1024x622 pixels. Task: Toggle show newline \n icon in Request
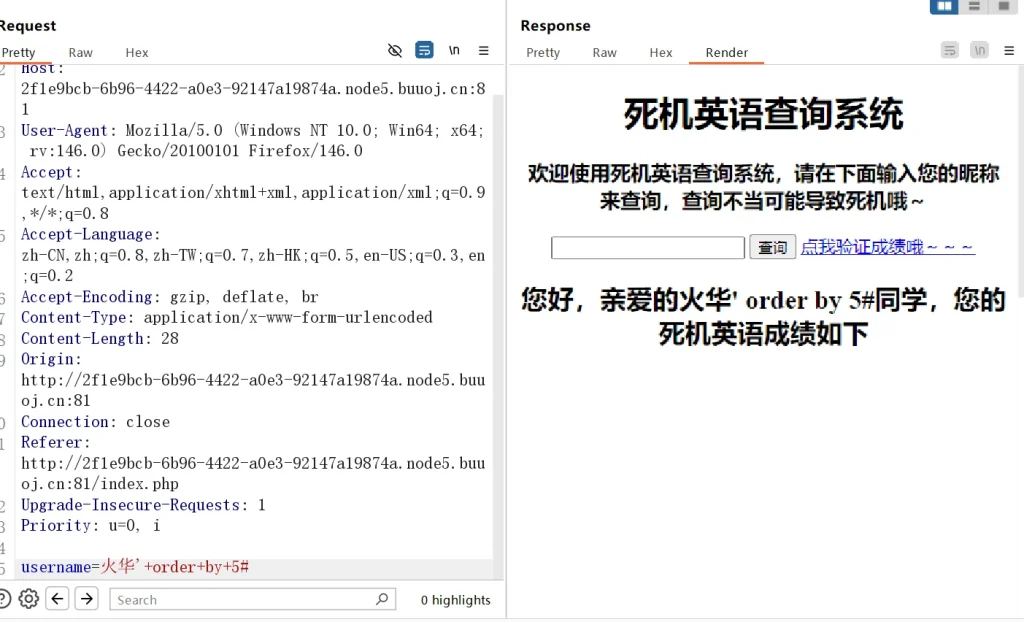click(x=454, y=50)
